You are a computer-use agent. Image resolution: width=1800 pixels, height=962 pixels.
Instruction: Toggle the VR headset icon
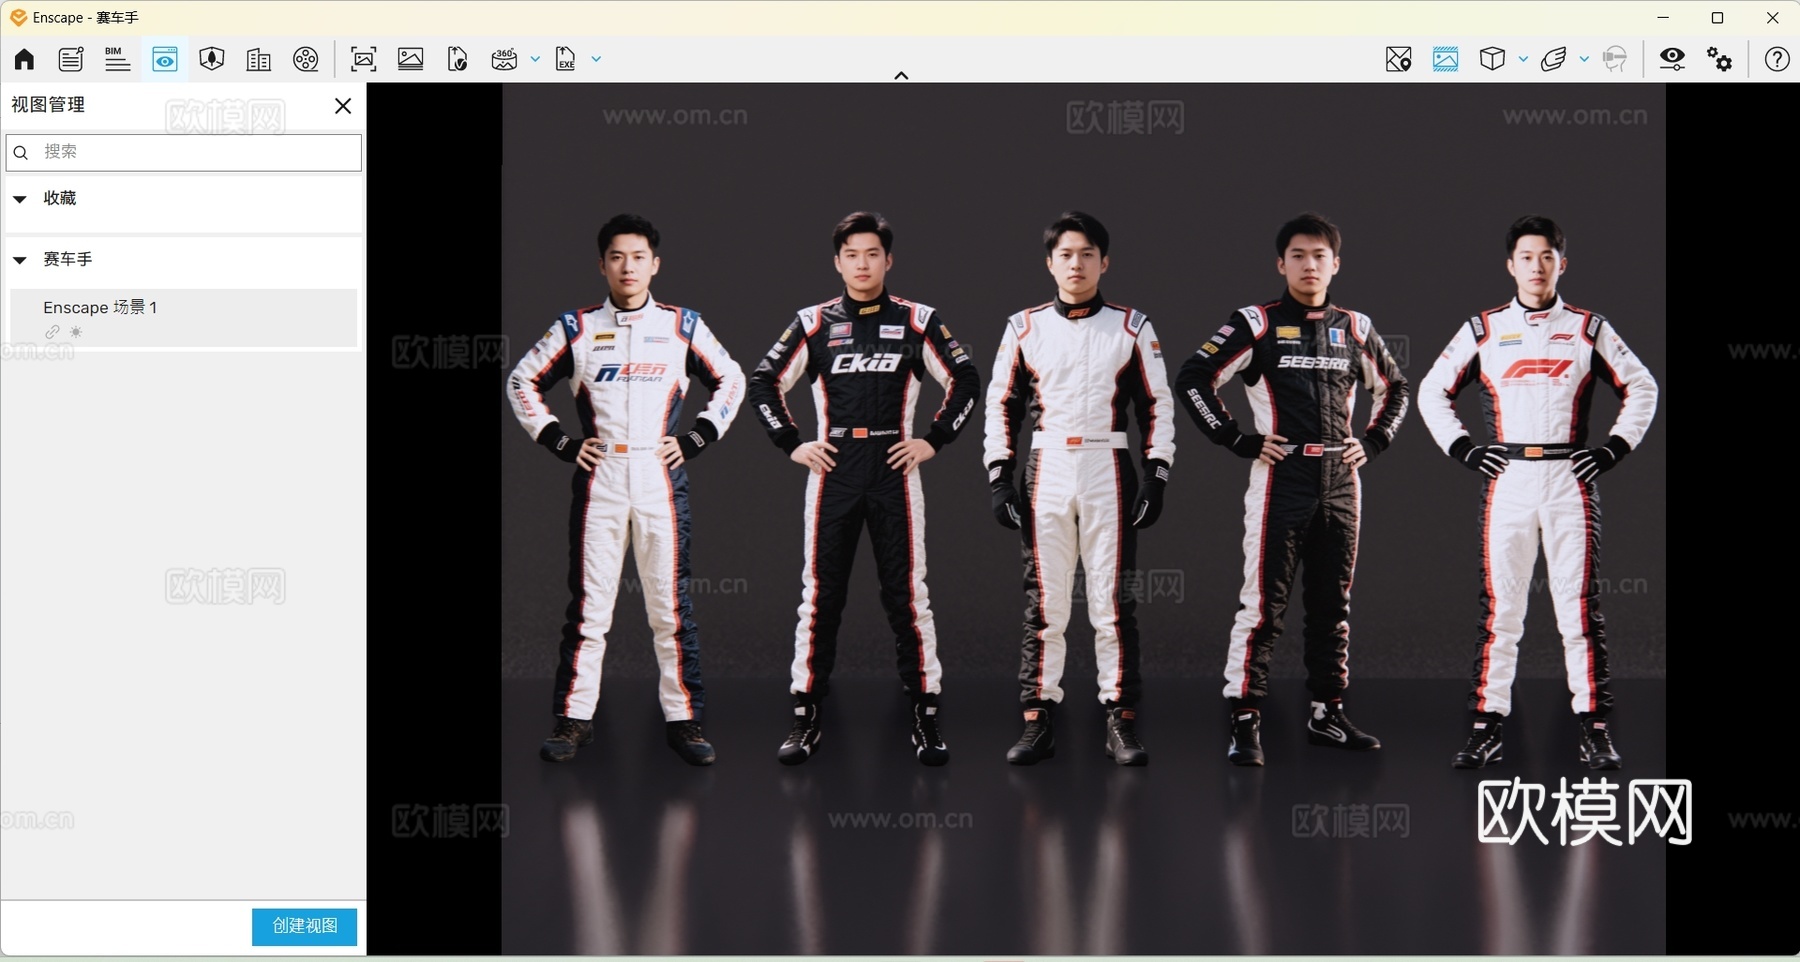click(1615, 59)
